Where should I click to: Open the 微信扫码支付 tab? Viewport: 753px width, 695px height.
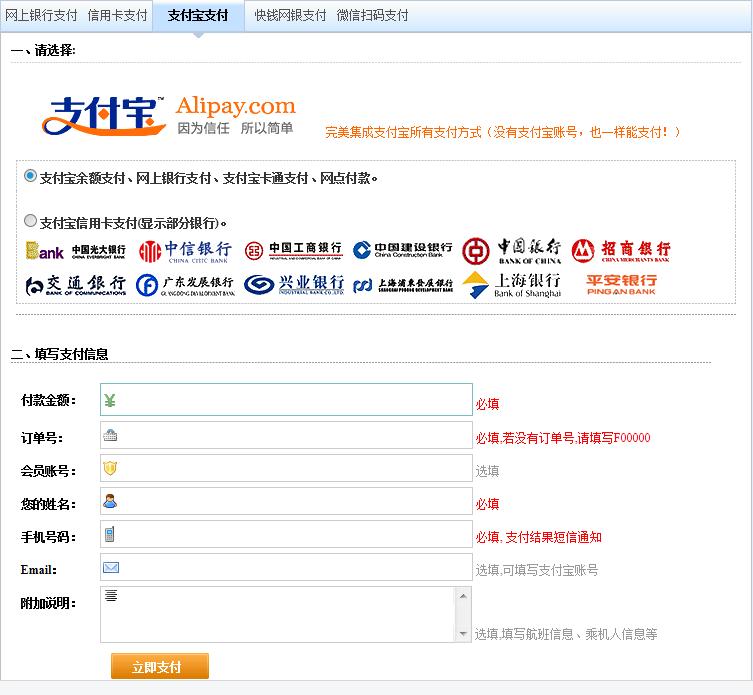(x=372, y=15)
